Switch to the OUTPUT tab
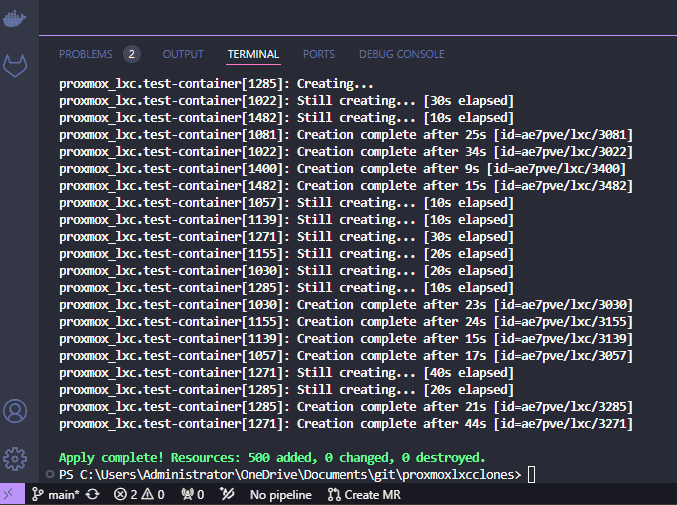Viewport: 677px width, 505px height. (x=183, y=54)
